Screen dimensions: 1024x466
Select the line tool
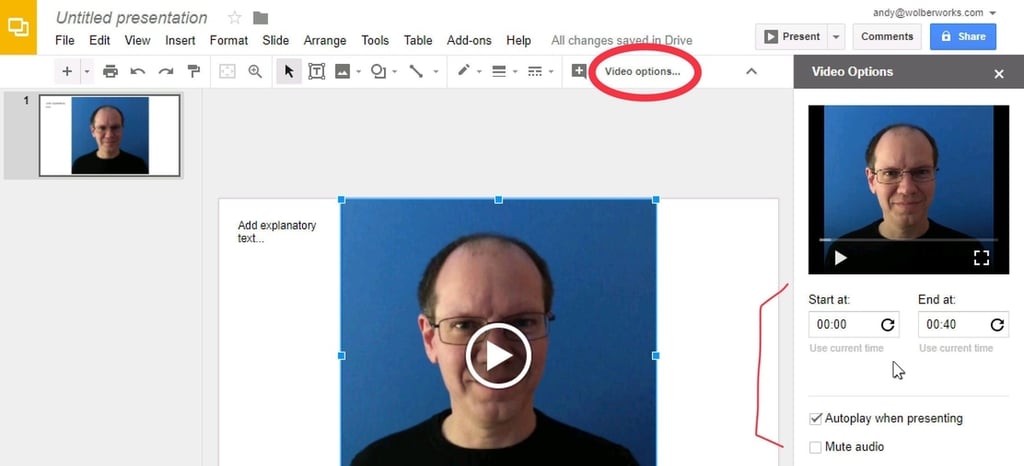tap(416, 71)
